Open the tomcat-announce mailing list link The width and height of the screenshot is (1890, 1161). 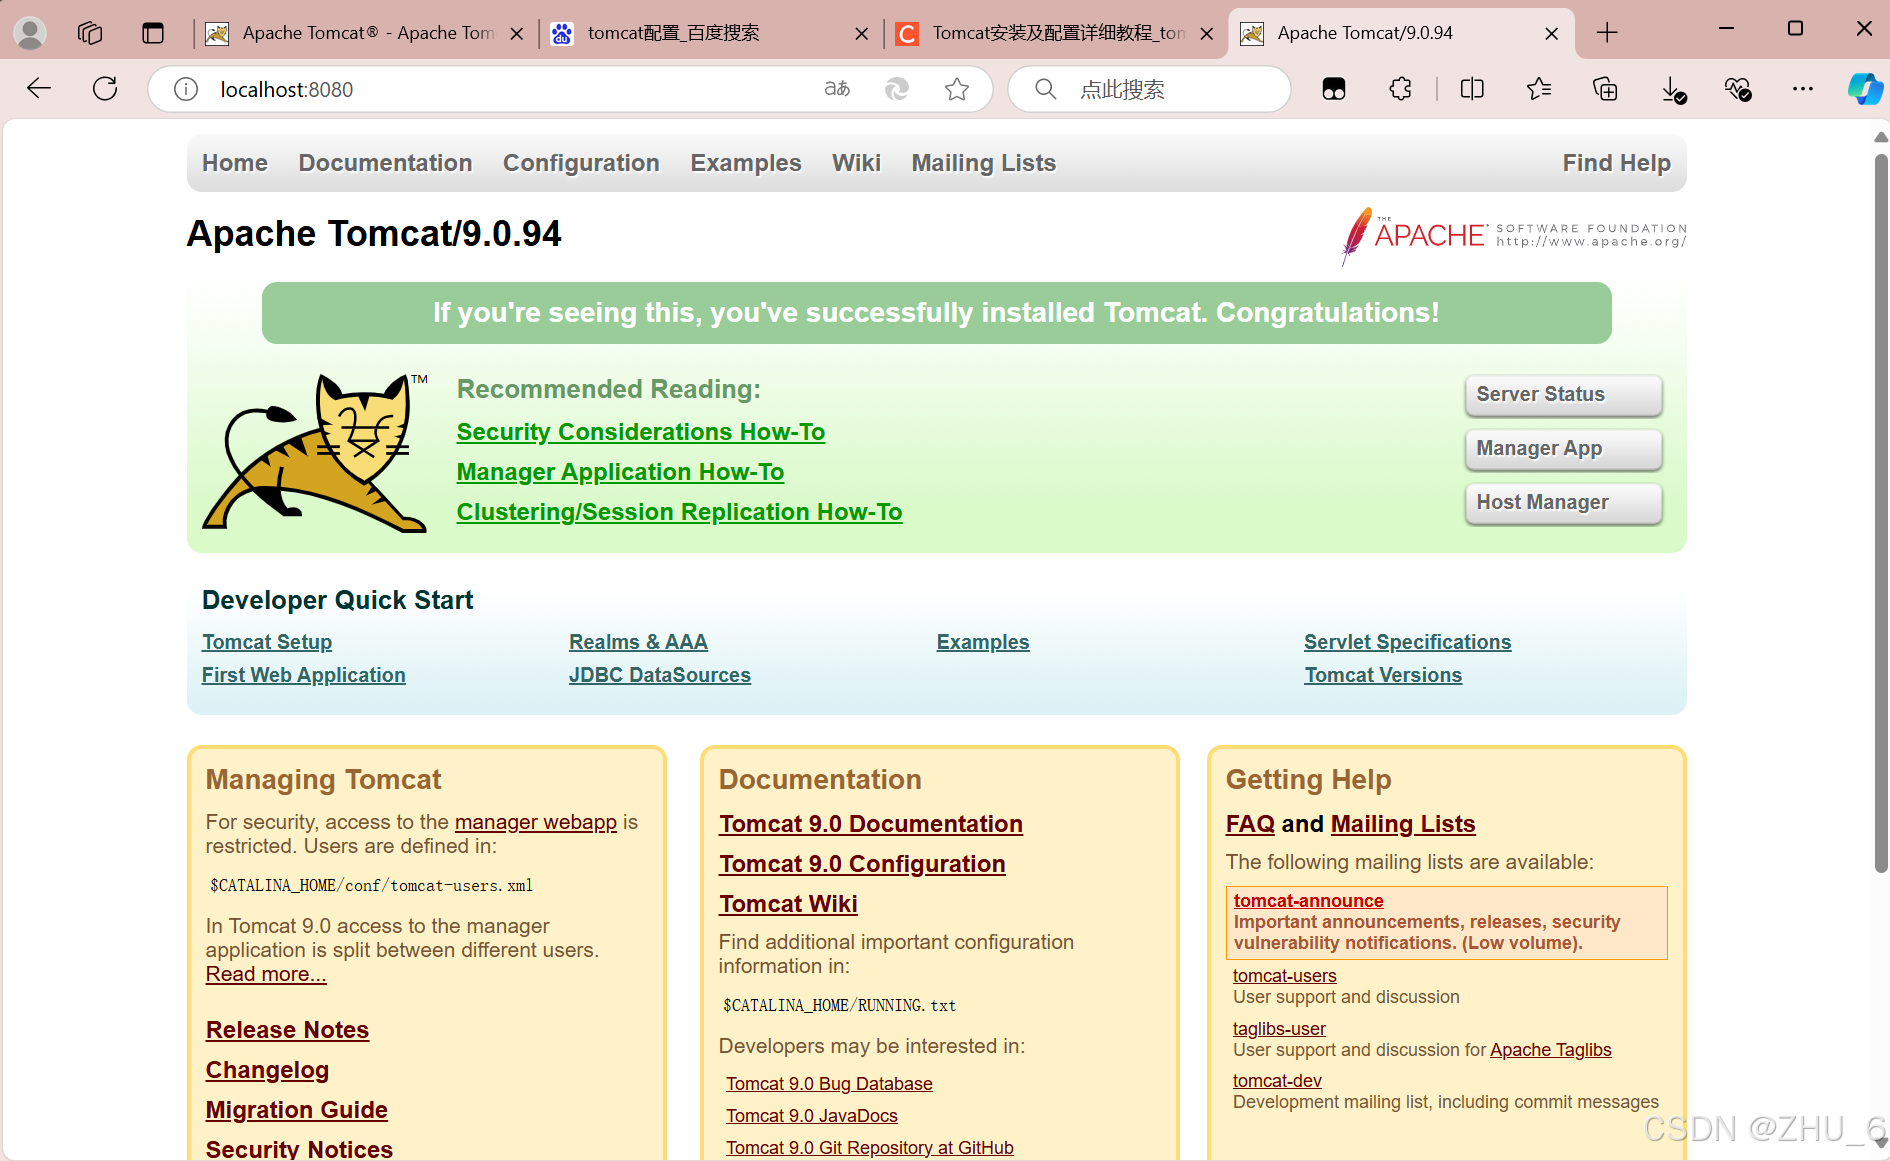tap(1308, 901)
